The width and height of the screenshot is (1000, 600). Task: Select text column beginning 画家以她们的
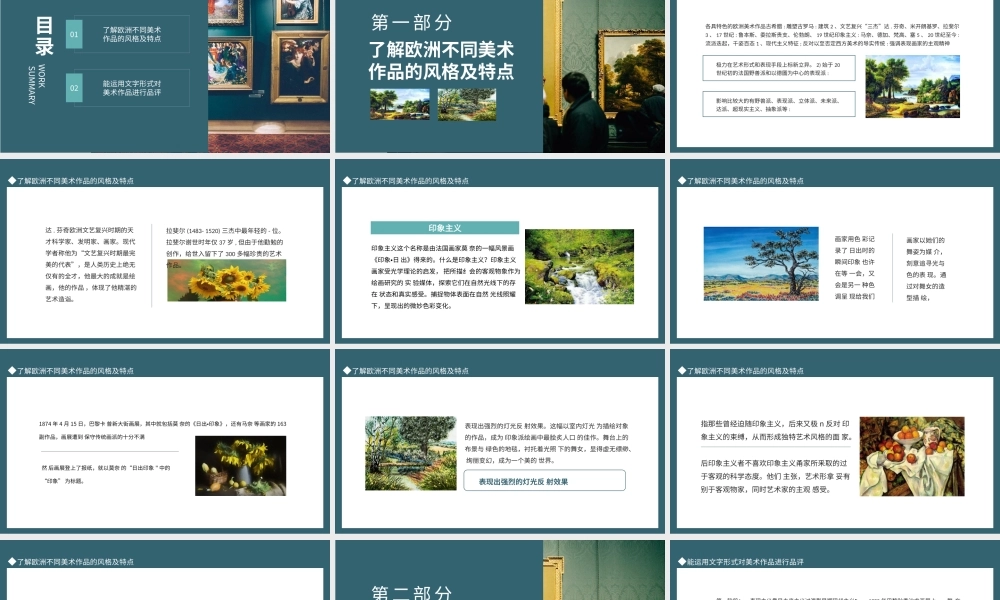click(926, 269)
